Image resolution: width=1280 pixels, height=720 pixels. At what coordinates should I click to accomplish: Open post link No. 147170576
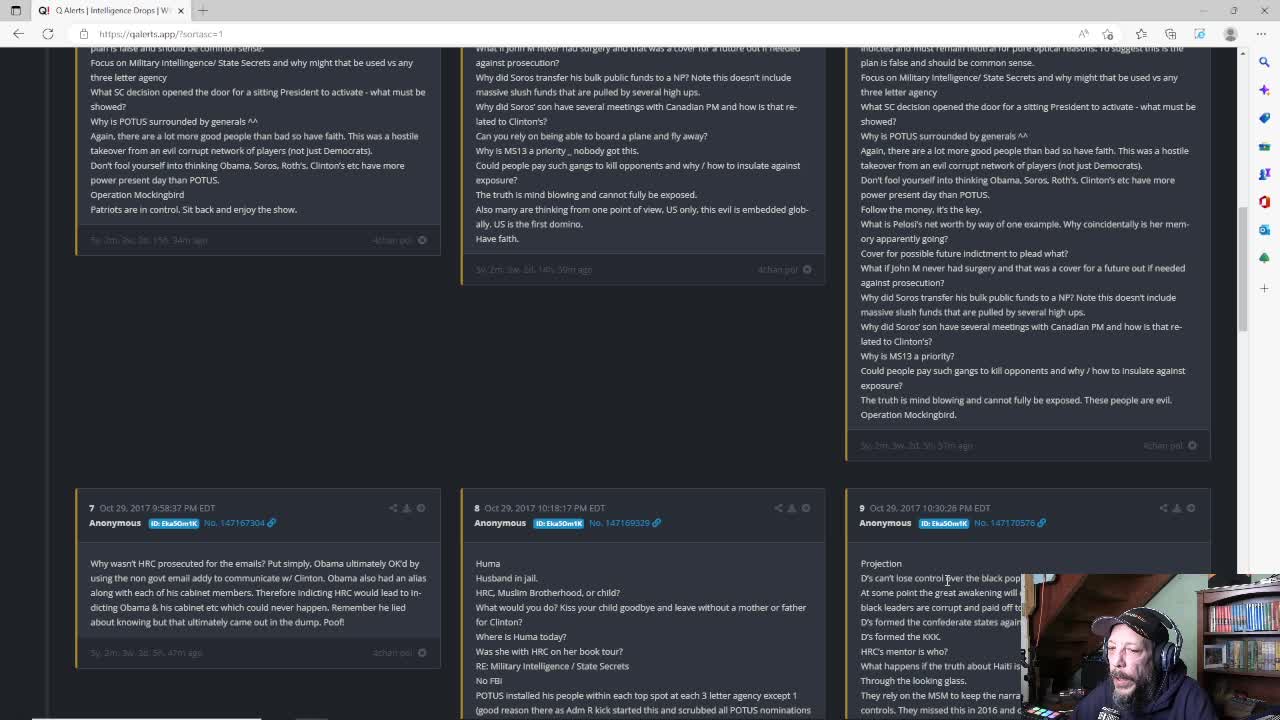[1009, 523]
